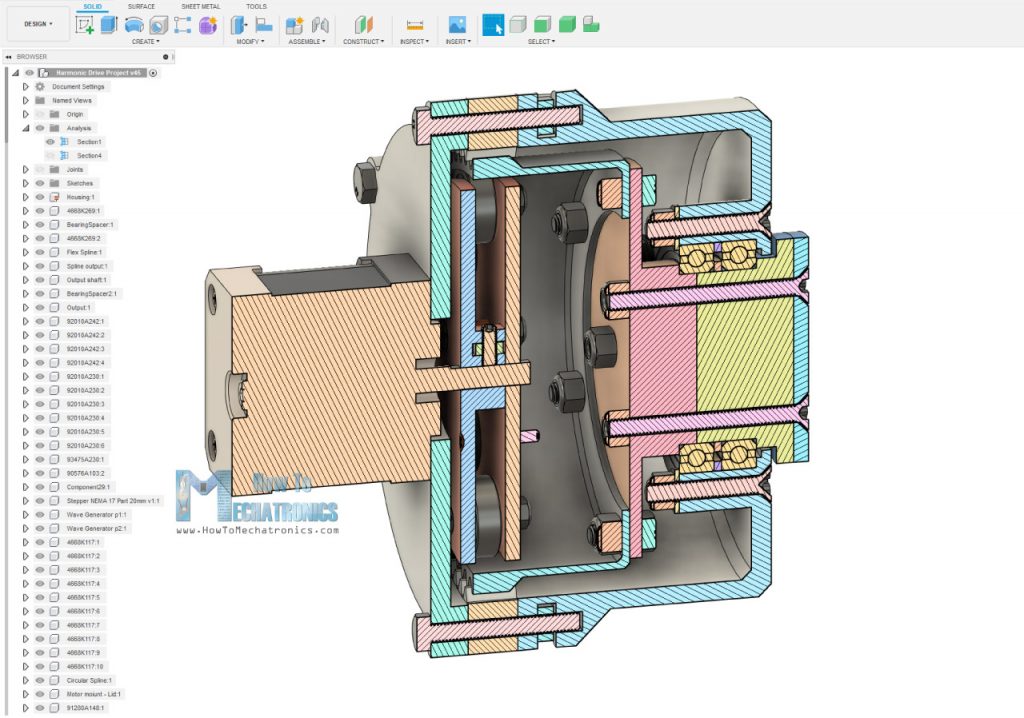The height and width of the screenshot is (718, 1024).
Task: Expand the Sketches folder
Action: pos(26,183)
